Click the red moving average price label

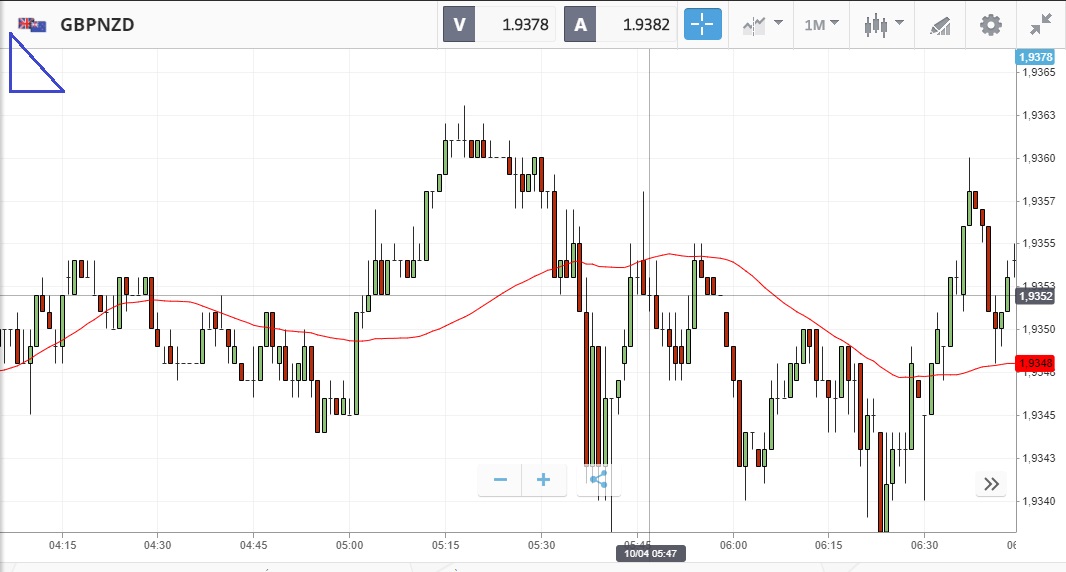1034,363
